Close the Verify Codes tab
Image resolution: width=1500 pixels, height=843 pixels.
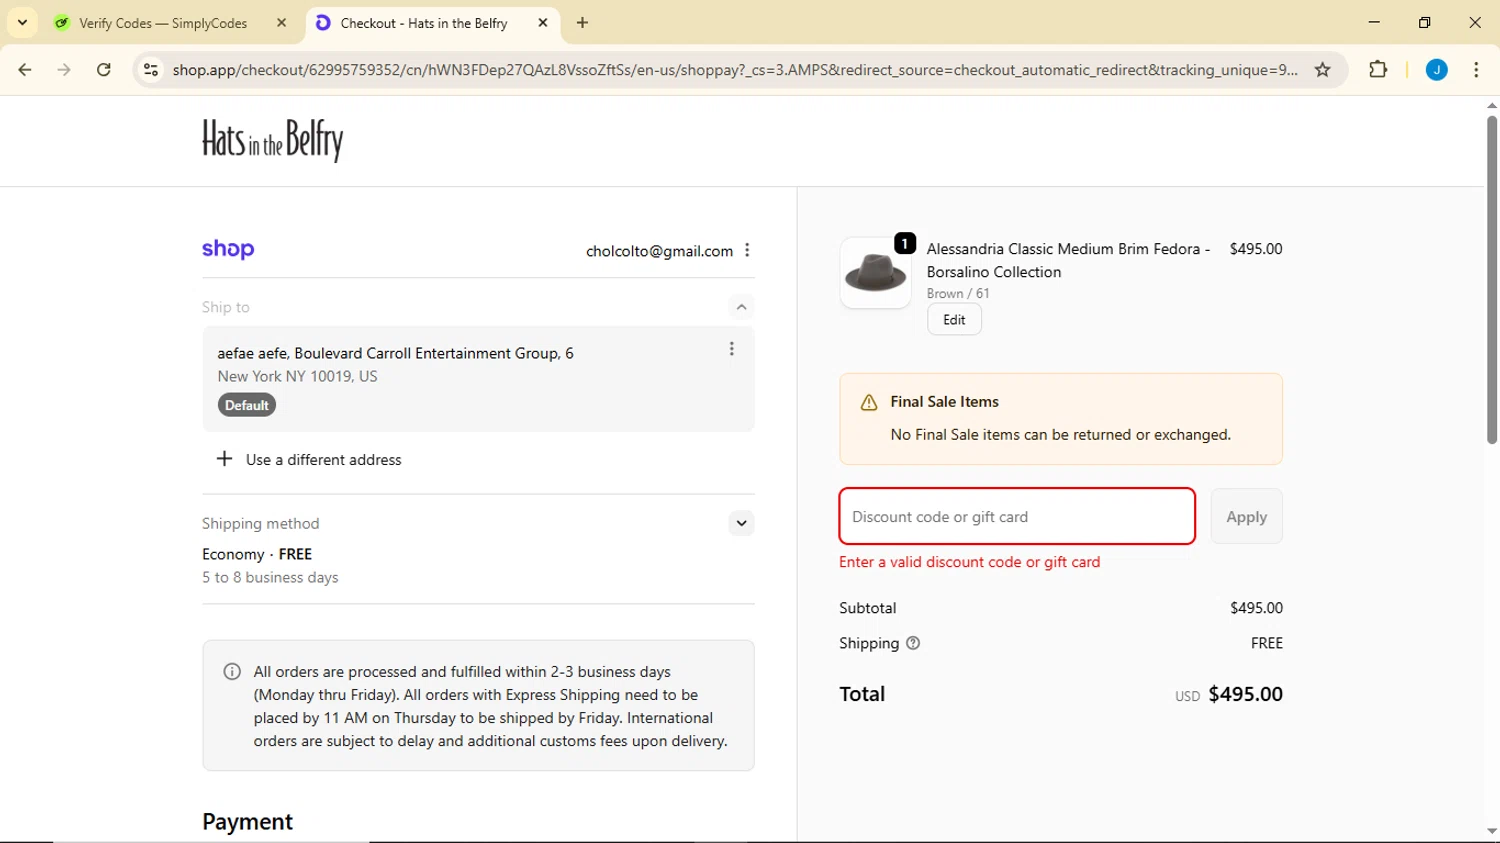coord(282,23)
